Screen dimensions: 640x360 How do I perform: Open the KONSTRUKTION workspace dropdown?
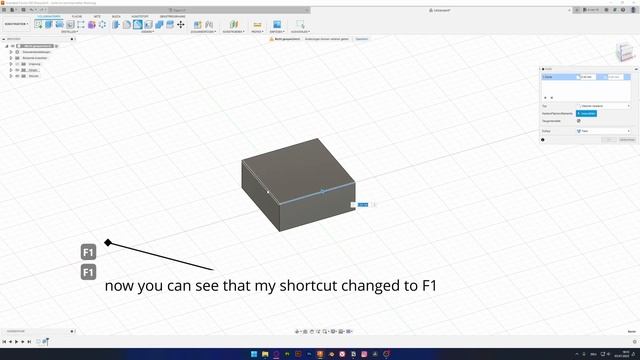point(16,24)
